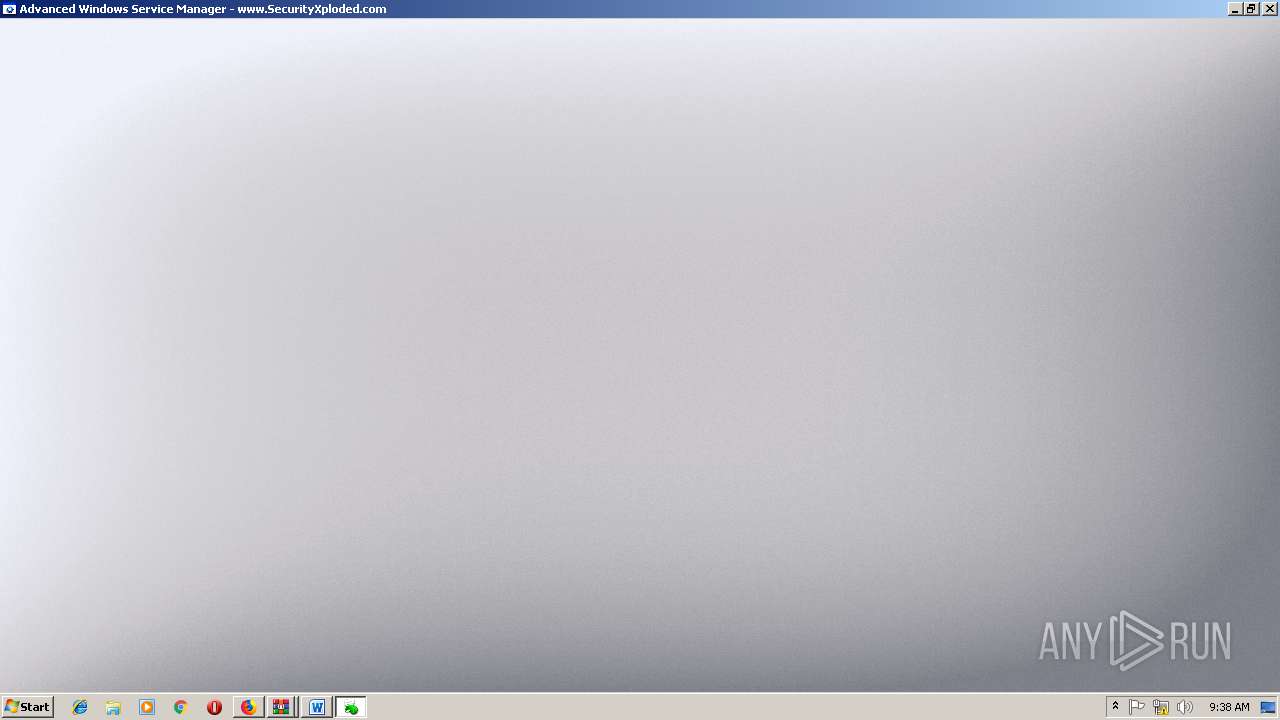1280x720 pixels.
Task: Open the Windows Start menu
Action: [28, 707]
